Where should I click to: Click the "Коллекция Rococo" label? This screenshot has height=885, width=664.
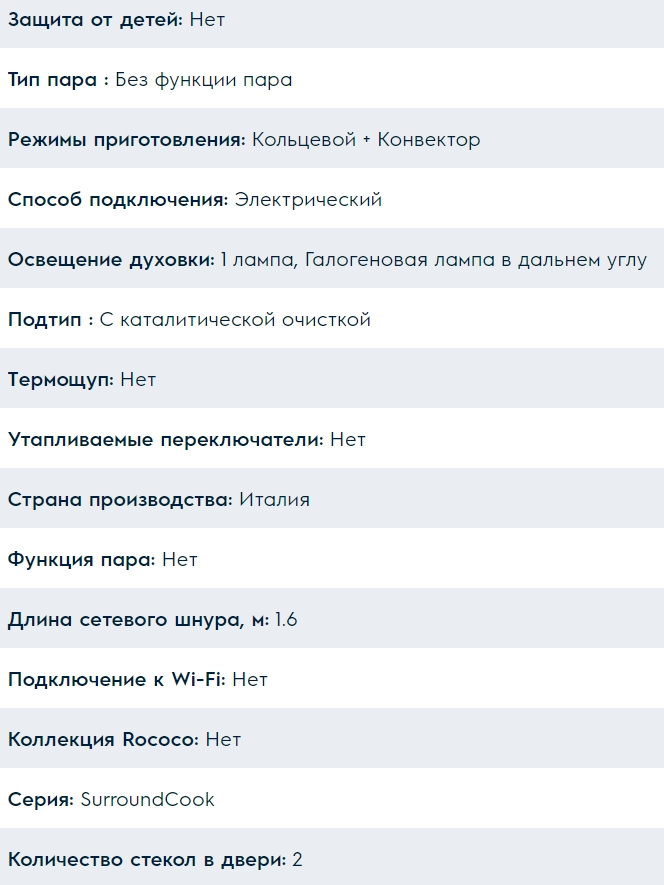point(103,740)
